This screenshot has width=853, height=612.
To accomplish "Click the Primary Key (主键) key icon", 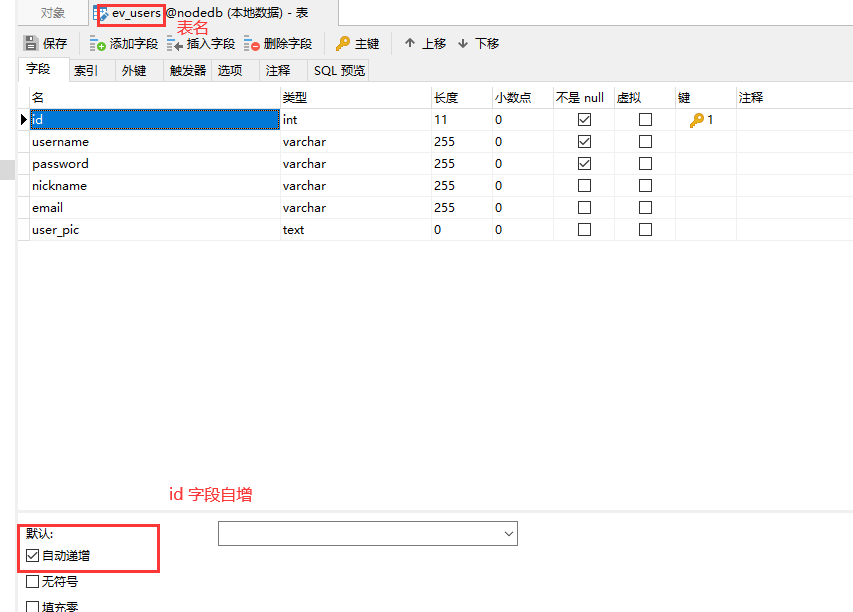I will click(x=343, y=44).
